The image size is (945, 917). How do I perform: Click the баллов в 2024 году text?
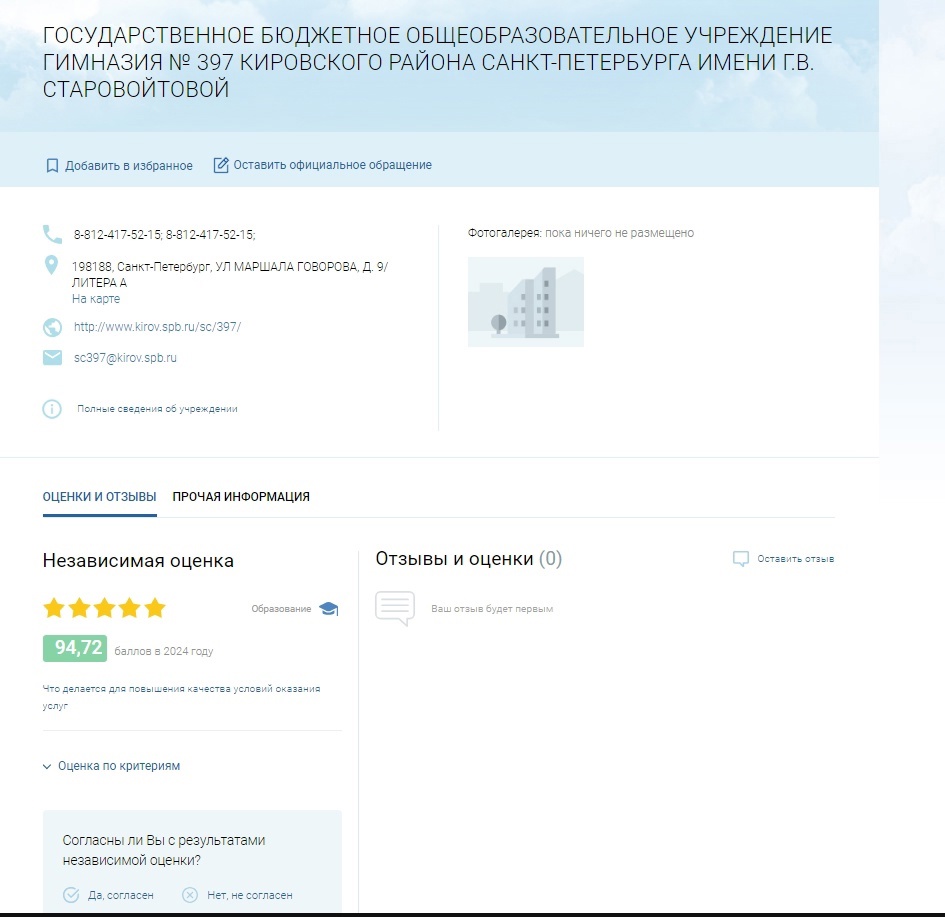coord(164,651)
